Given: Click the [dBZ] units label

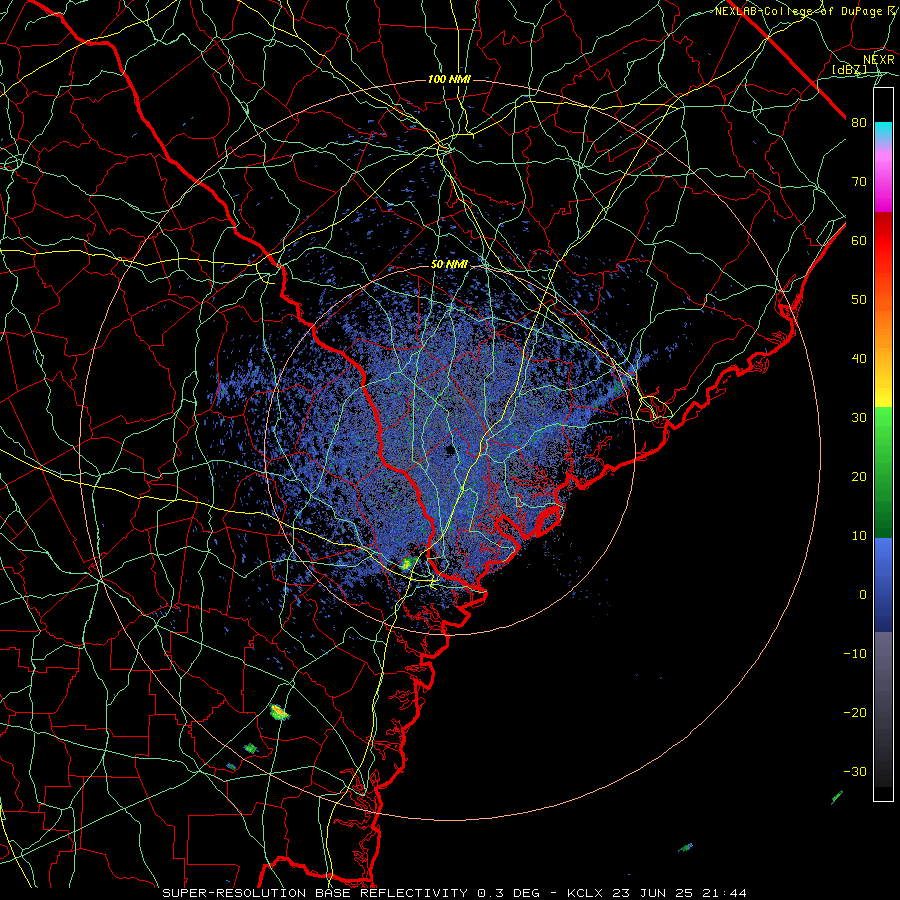Looking at the screenshot, I should pyautogui.click(x=849, y=69).
